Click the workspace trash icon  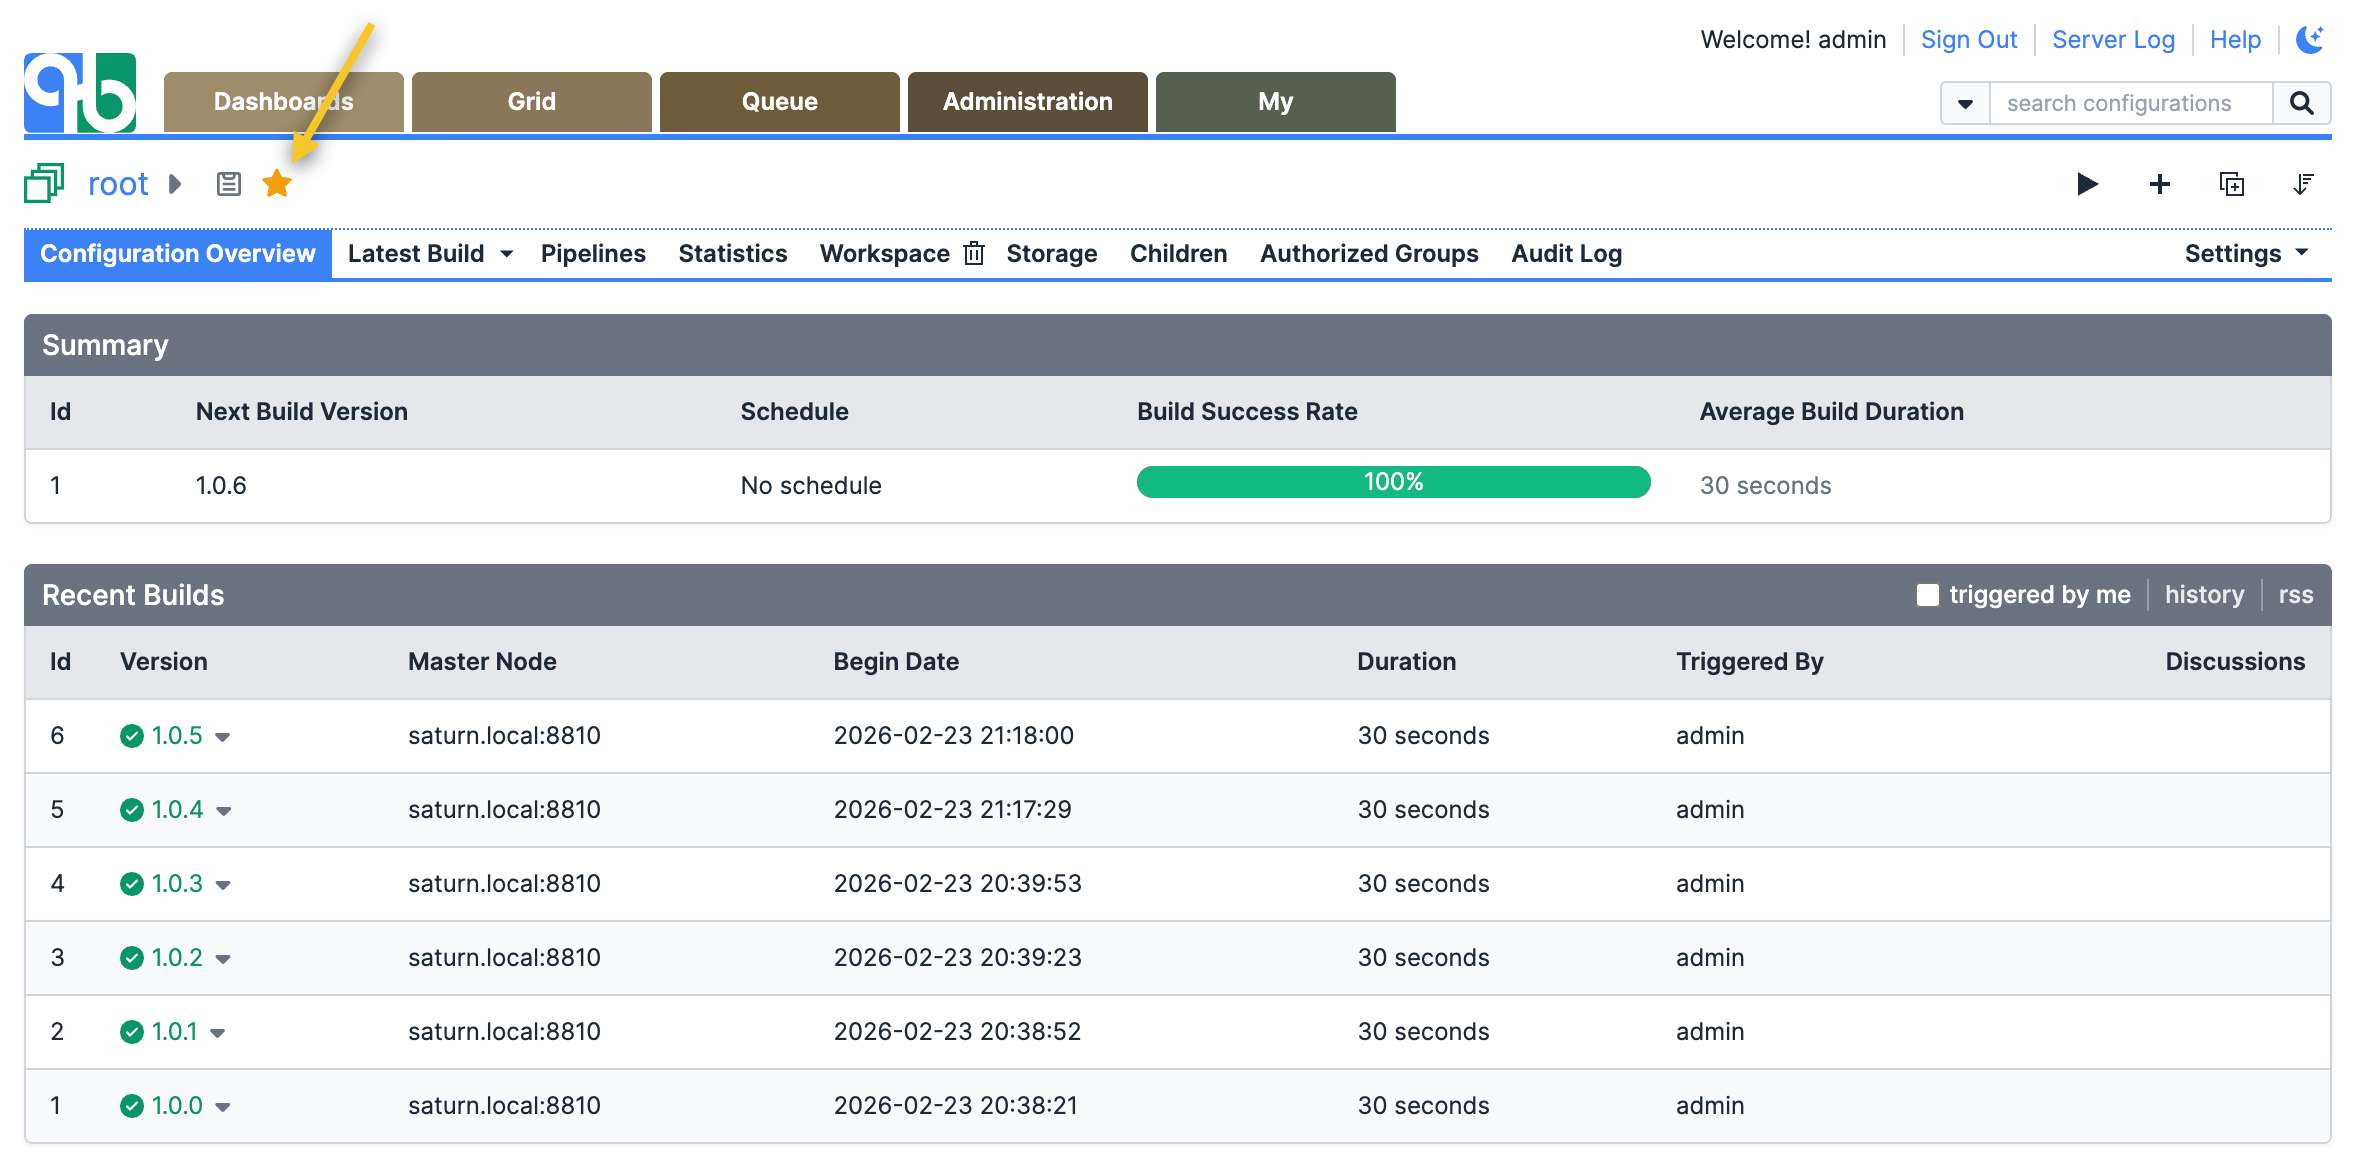[974, 254]
